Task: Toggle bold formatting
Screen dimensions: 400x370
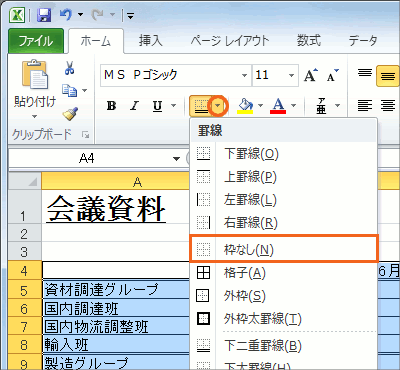Action: click(111, 106)
